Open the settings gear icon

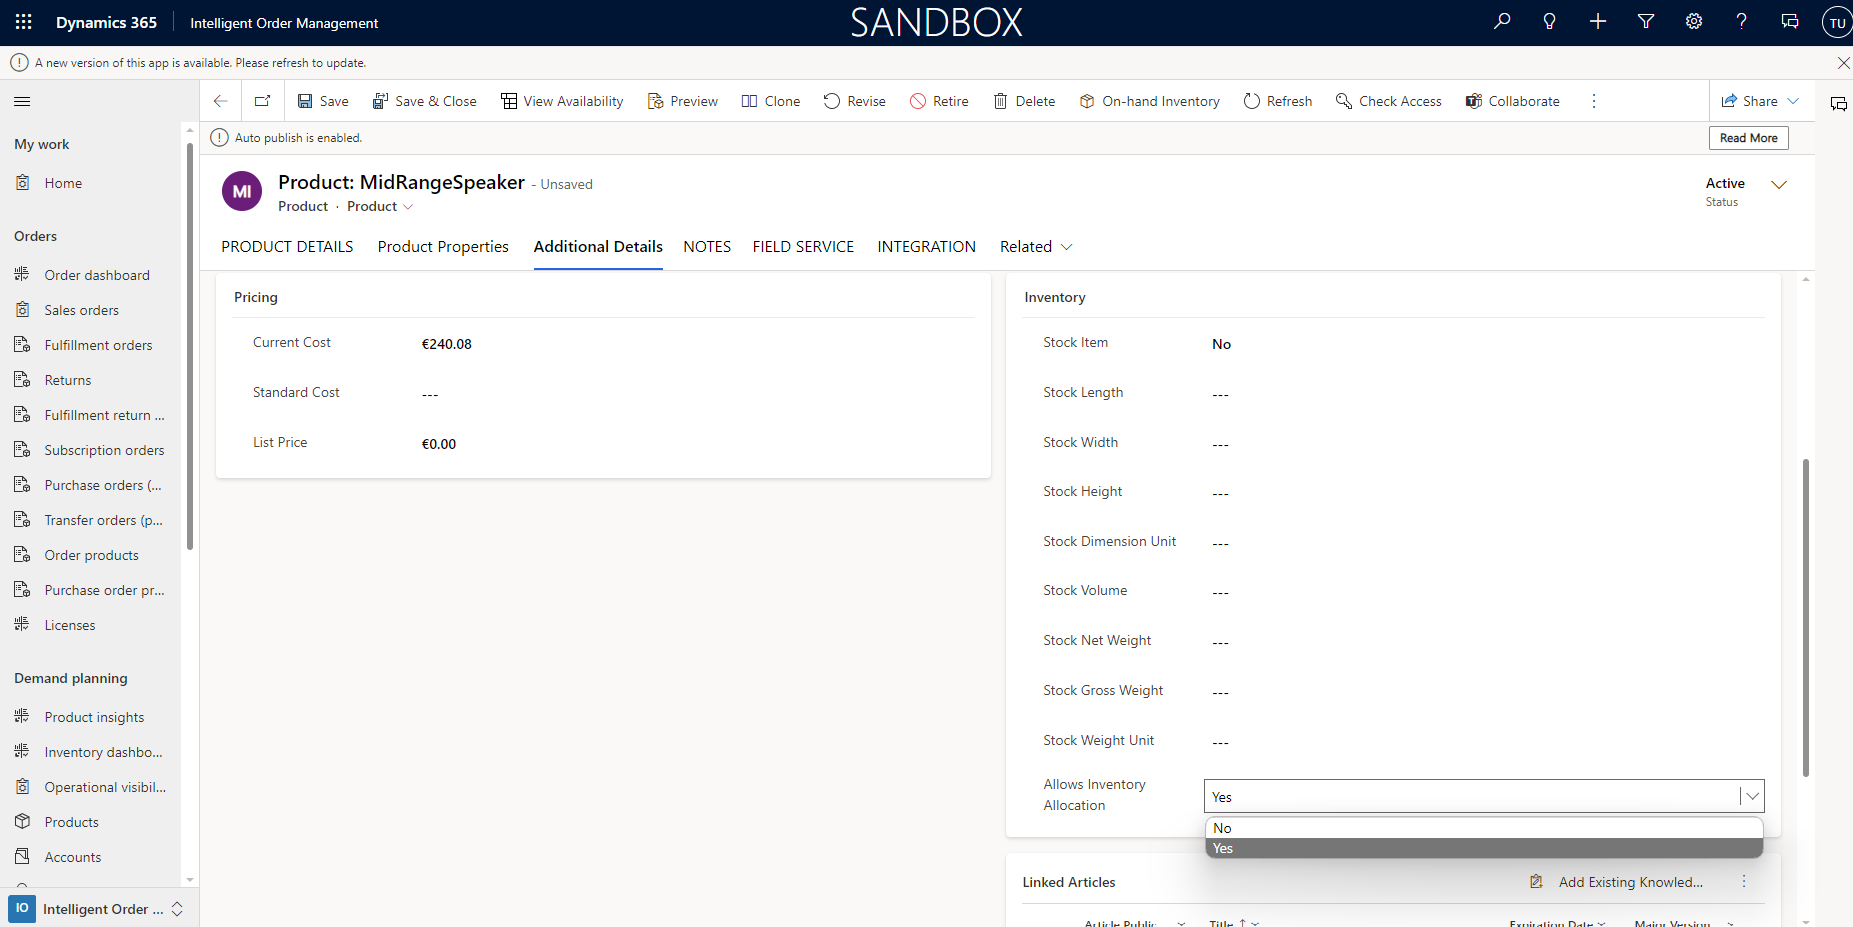point(1694,21)
